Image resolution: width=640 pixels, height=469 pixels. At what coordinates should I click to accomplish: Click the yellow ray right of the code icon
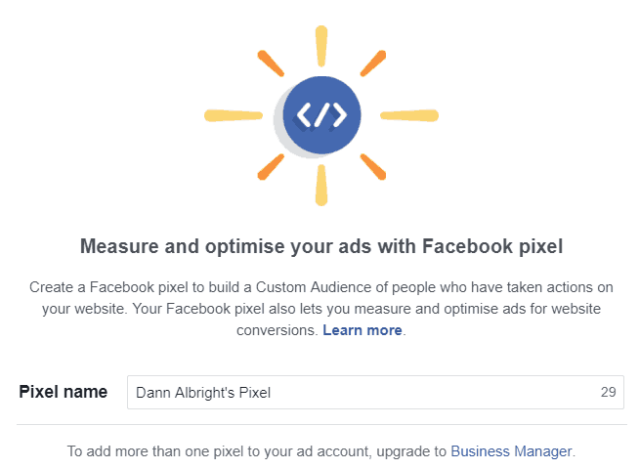pyautogui.click(x=409, y=115)
